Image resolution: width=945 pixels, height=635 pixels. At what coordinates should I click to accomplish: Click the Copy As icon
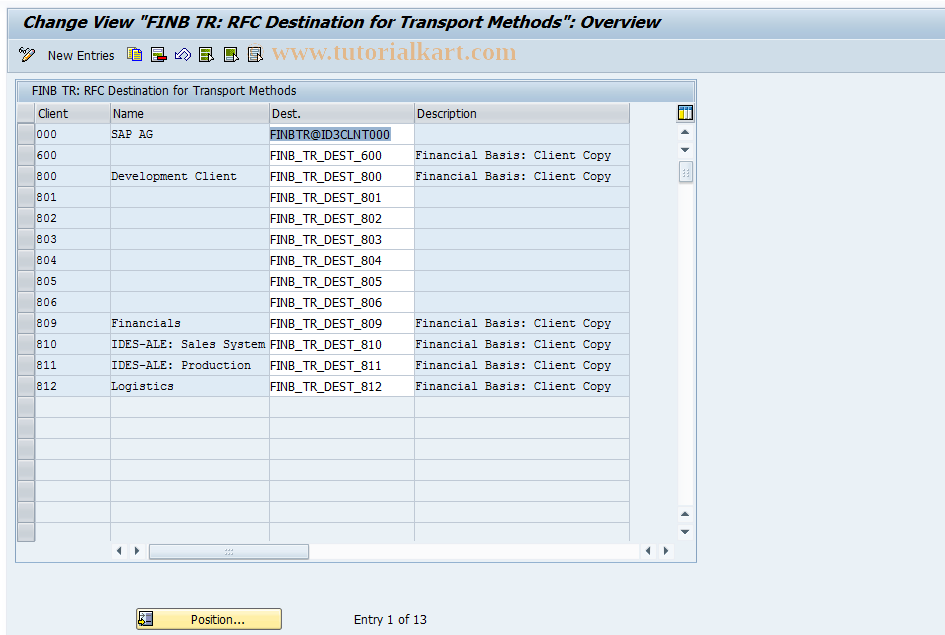point(134,55)
